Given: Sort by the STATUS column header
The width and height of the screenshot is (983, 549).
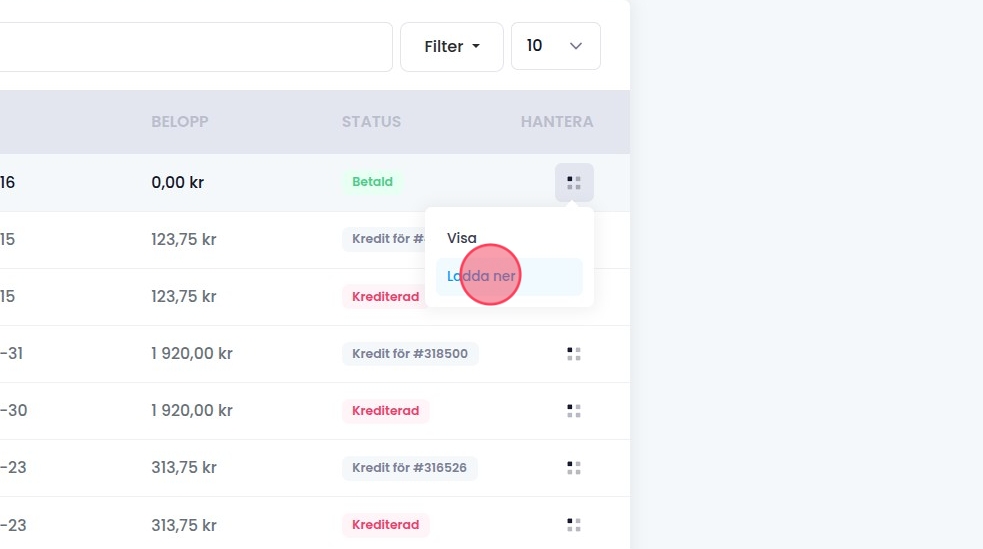Looking at the screenshot, I should [371, 122].
